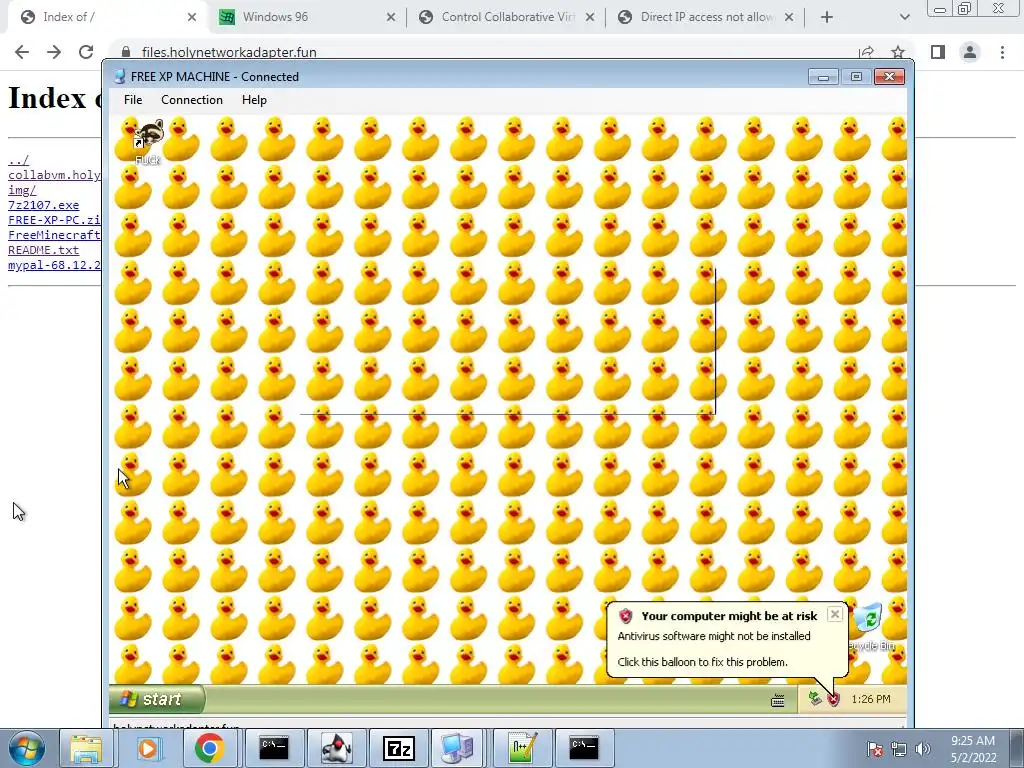This screenshot has width=1024, height=768.
Task: Click the address bar URL files.holynetworkadapter.fun
Action: click(x=229, y=52)
